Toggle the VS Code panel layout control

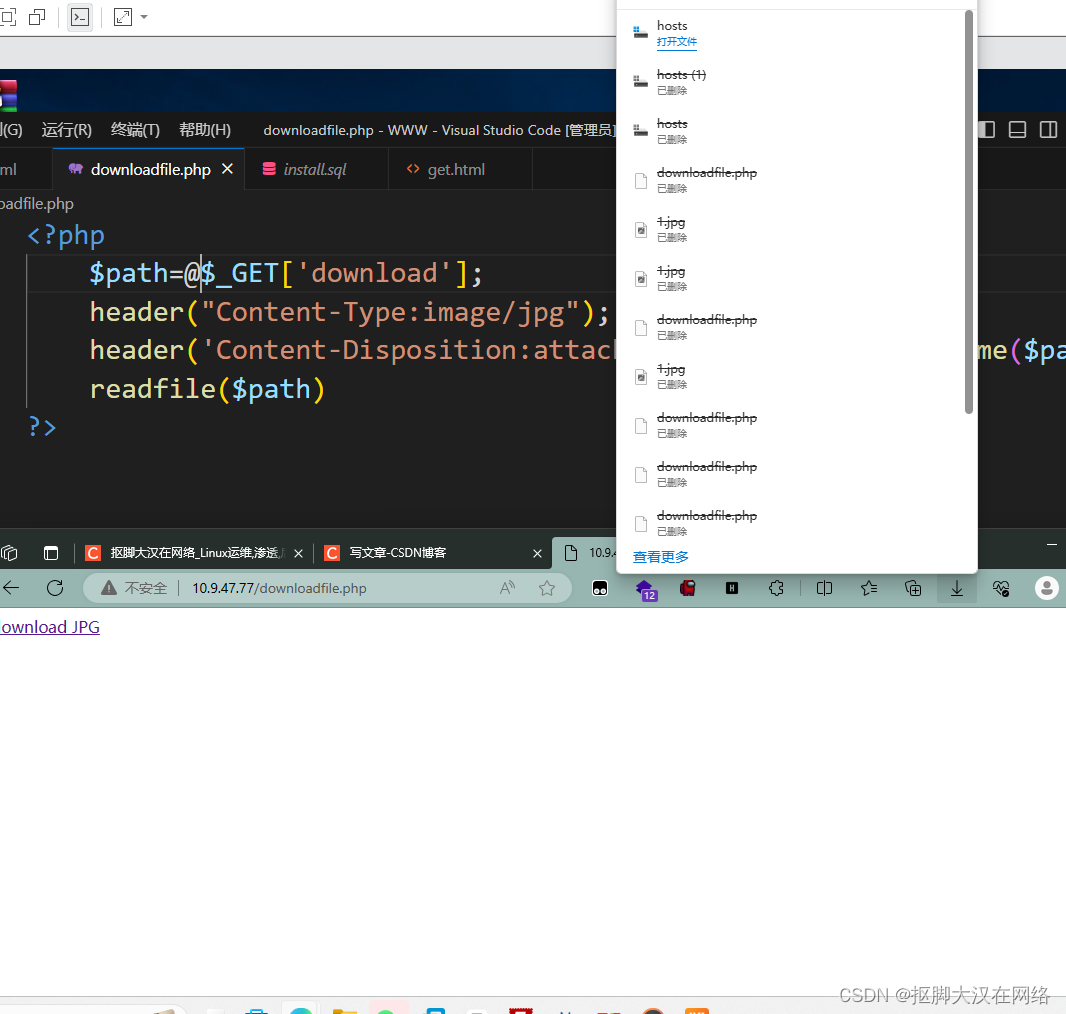click(1016, 129)
